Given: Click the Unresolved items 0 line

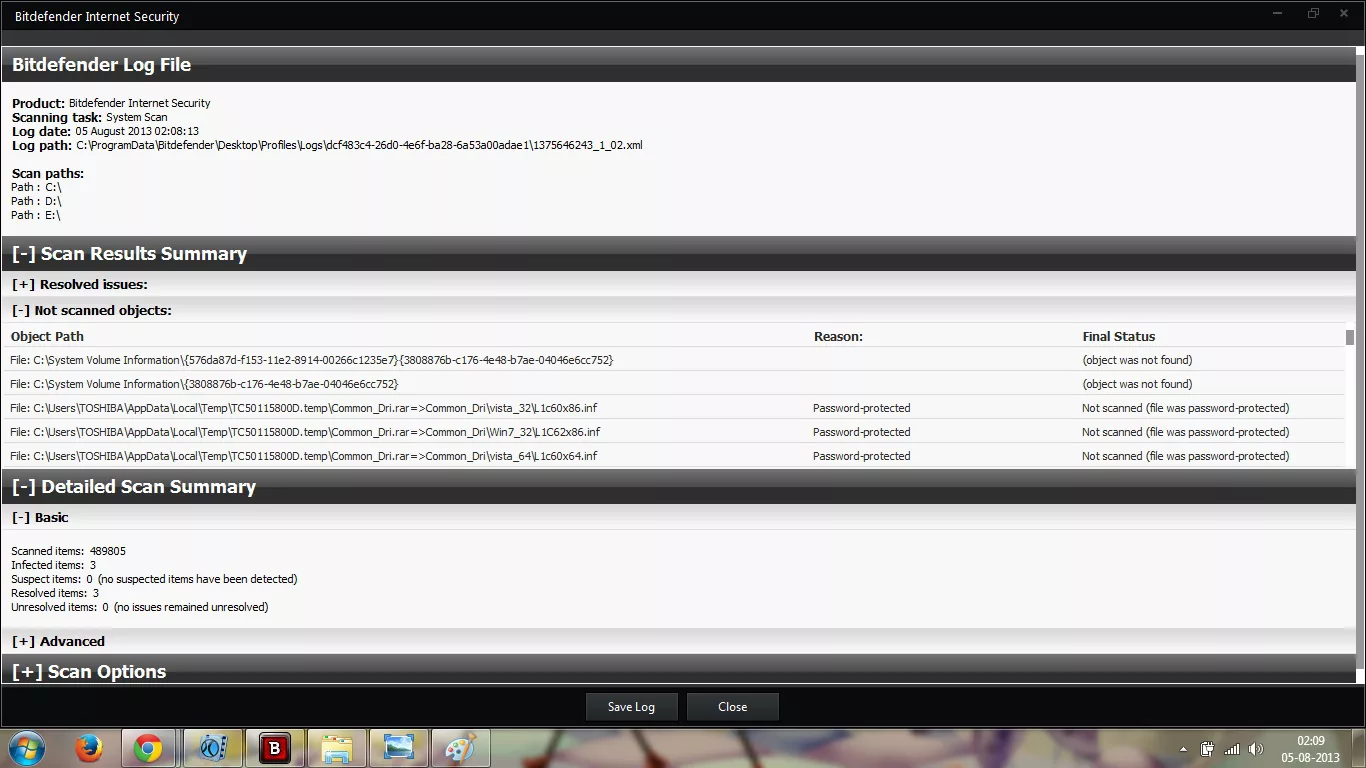Looking at the screenshot, I should (x=139, y=607).
